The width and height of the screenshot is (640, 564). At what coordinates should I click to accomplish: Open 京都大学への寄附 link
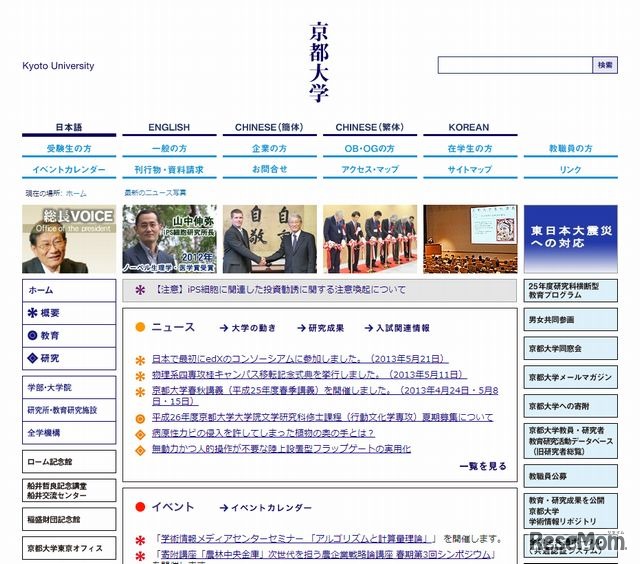click(571, 406)
